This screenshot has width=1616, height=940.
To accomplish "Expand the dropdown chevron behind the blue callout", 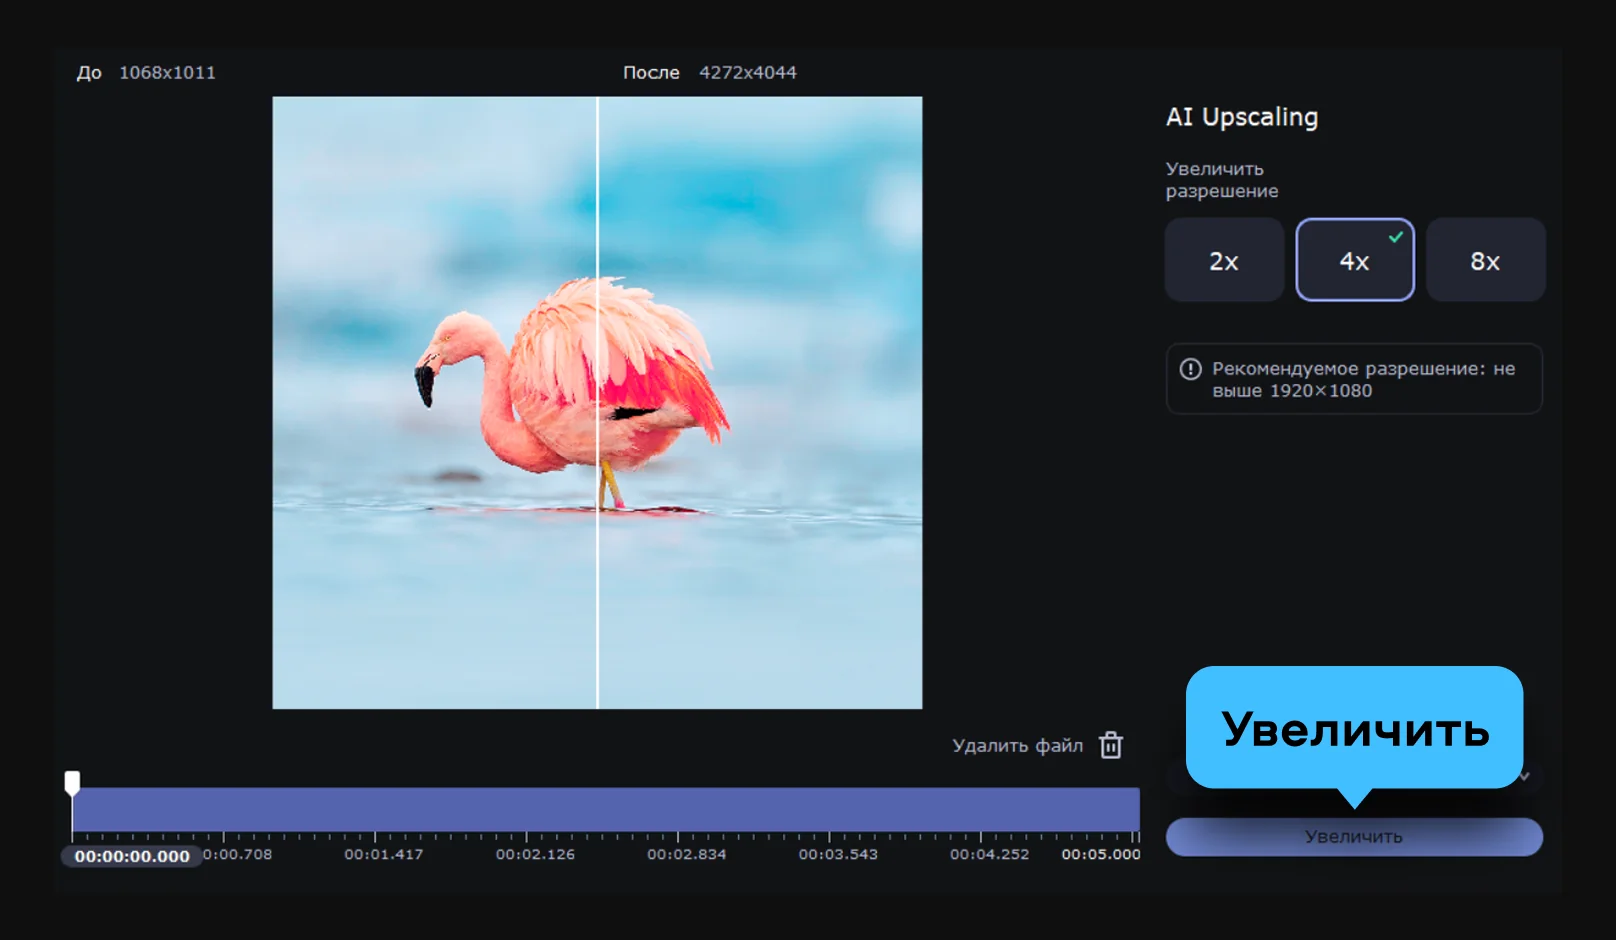I will [x=1525, y=776].
